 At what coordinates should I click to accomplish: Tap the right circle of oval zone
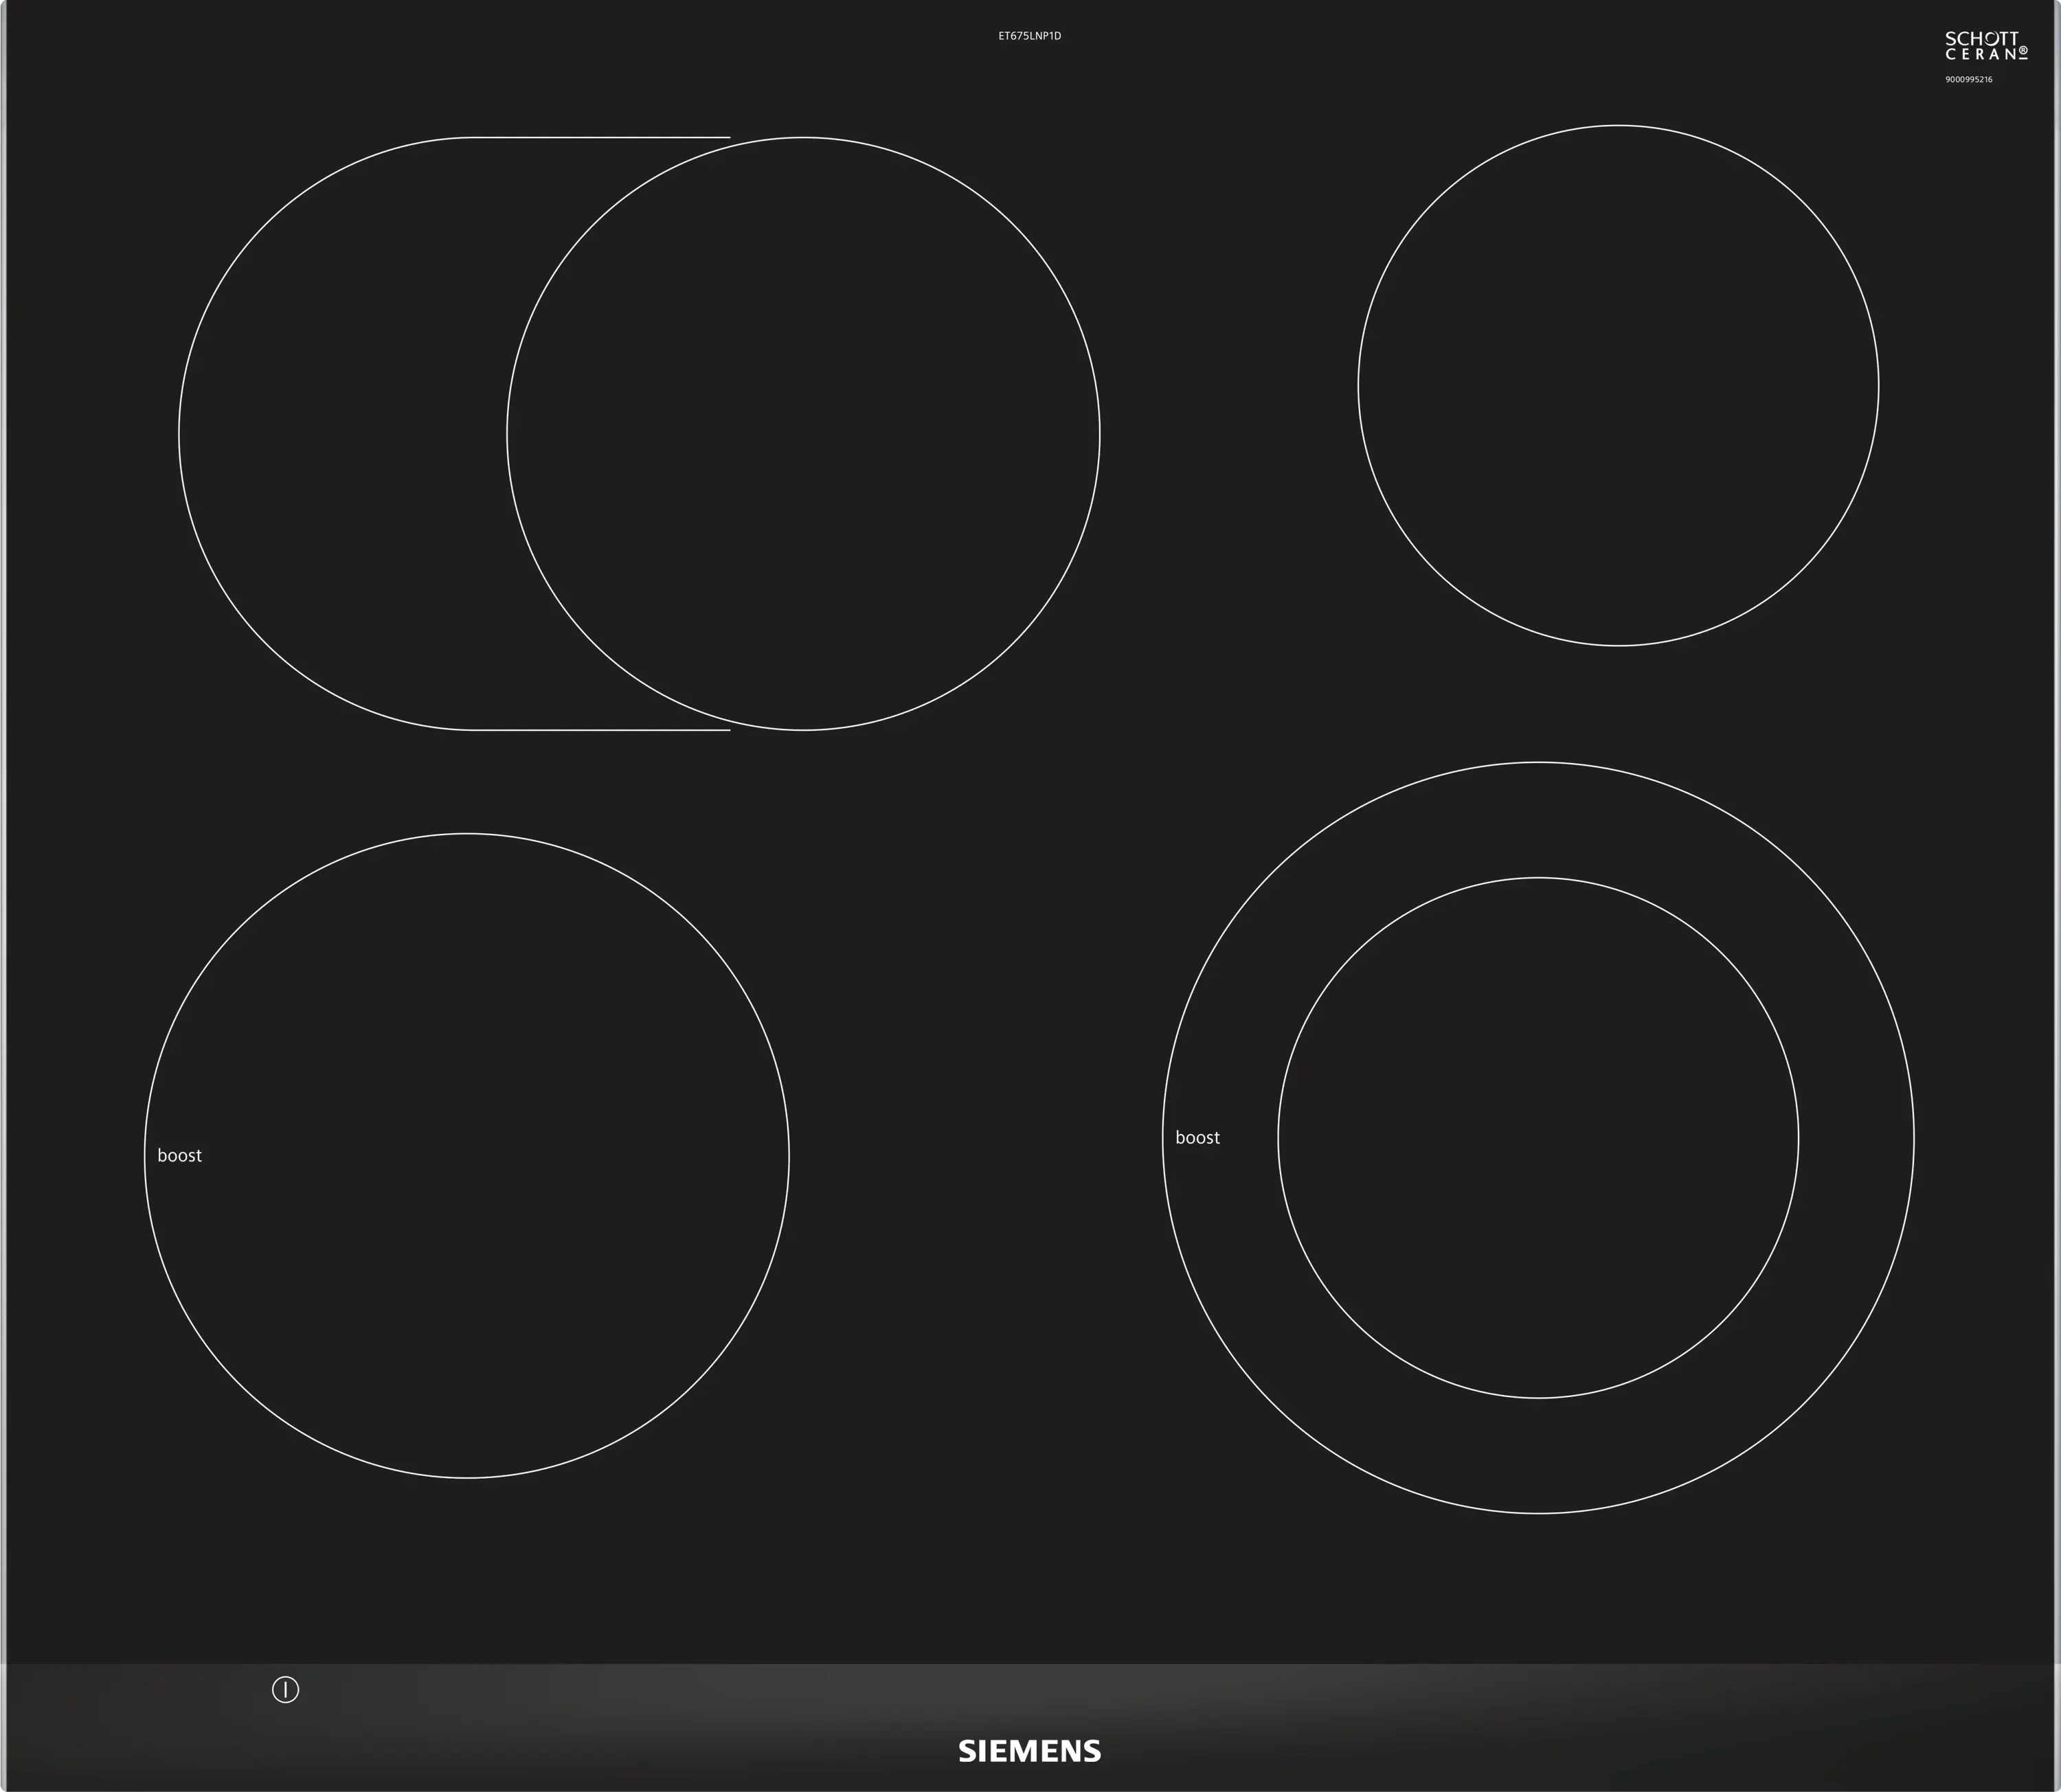(x=803, y=433)
